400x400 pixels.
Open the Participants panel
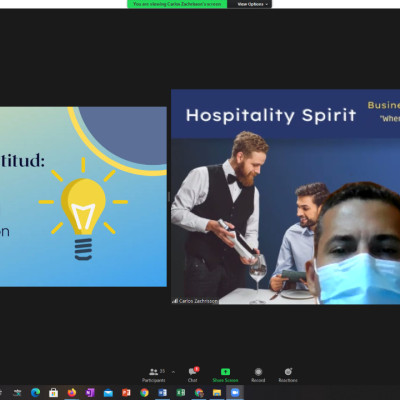coord(154,375)
